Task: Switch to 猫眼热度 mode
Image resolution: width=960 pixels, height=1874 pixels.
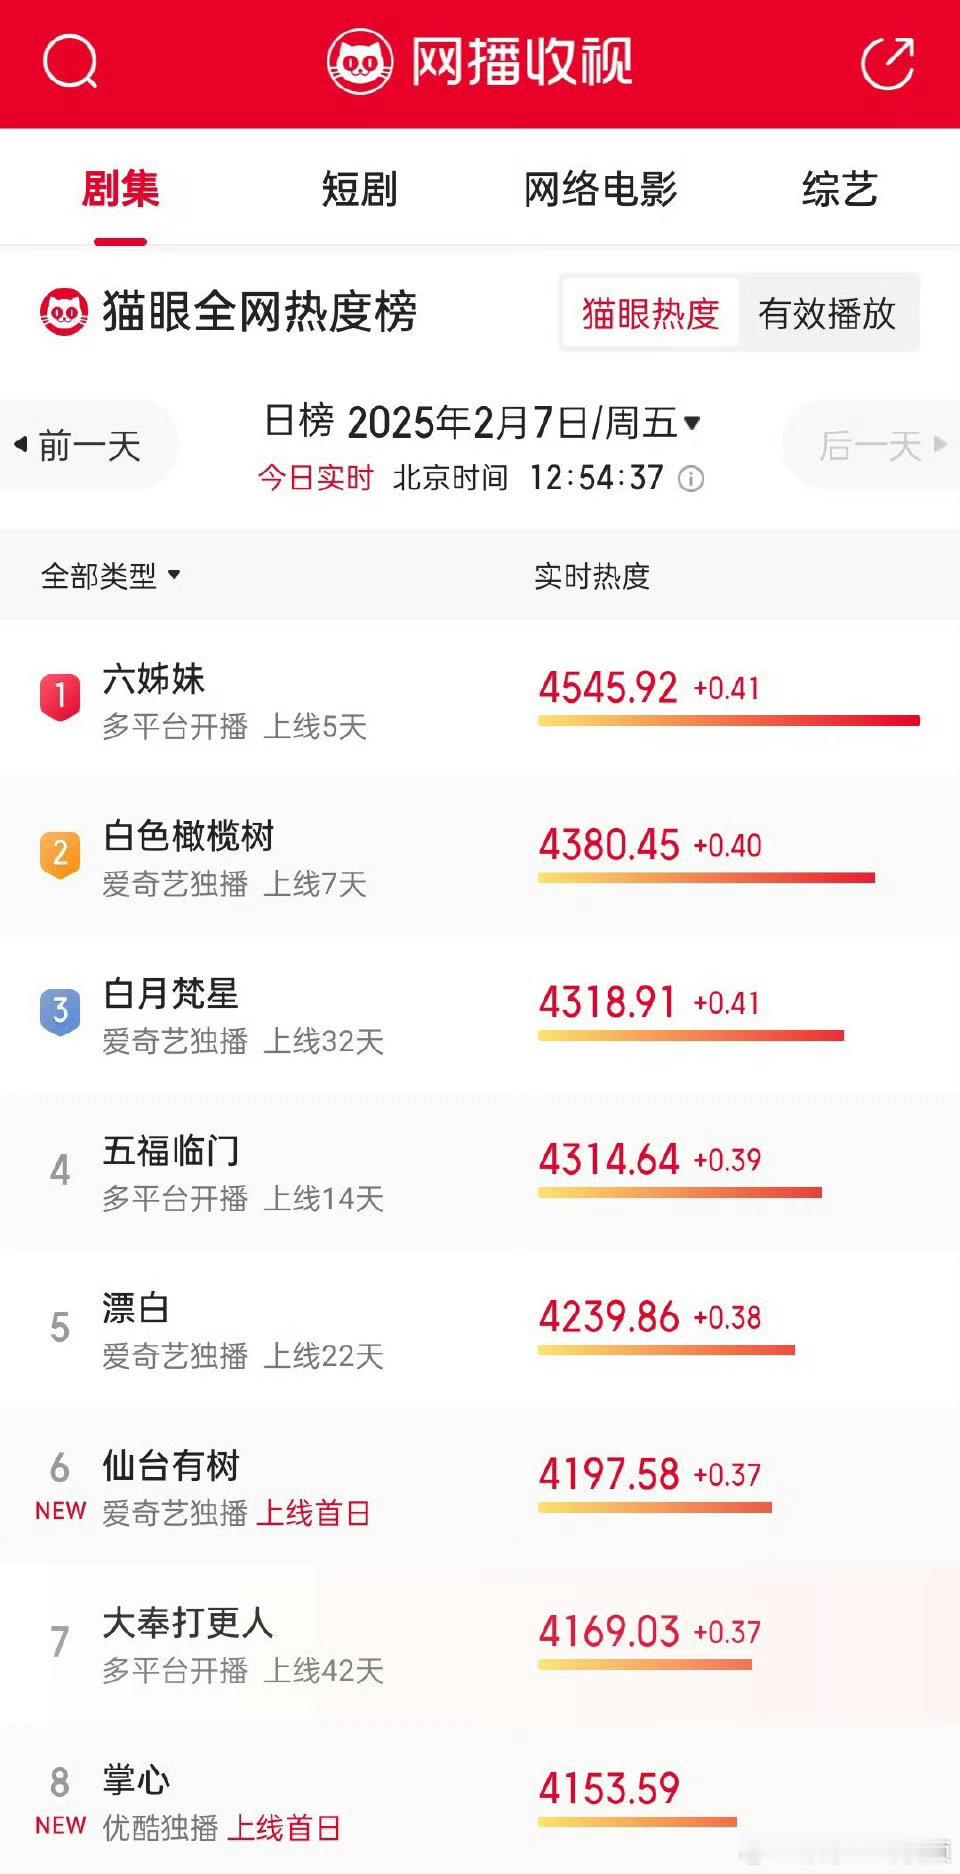Action: [650, 313]
